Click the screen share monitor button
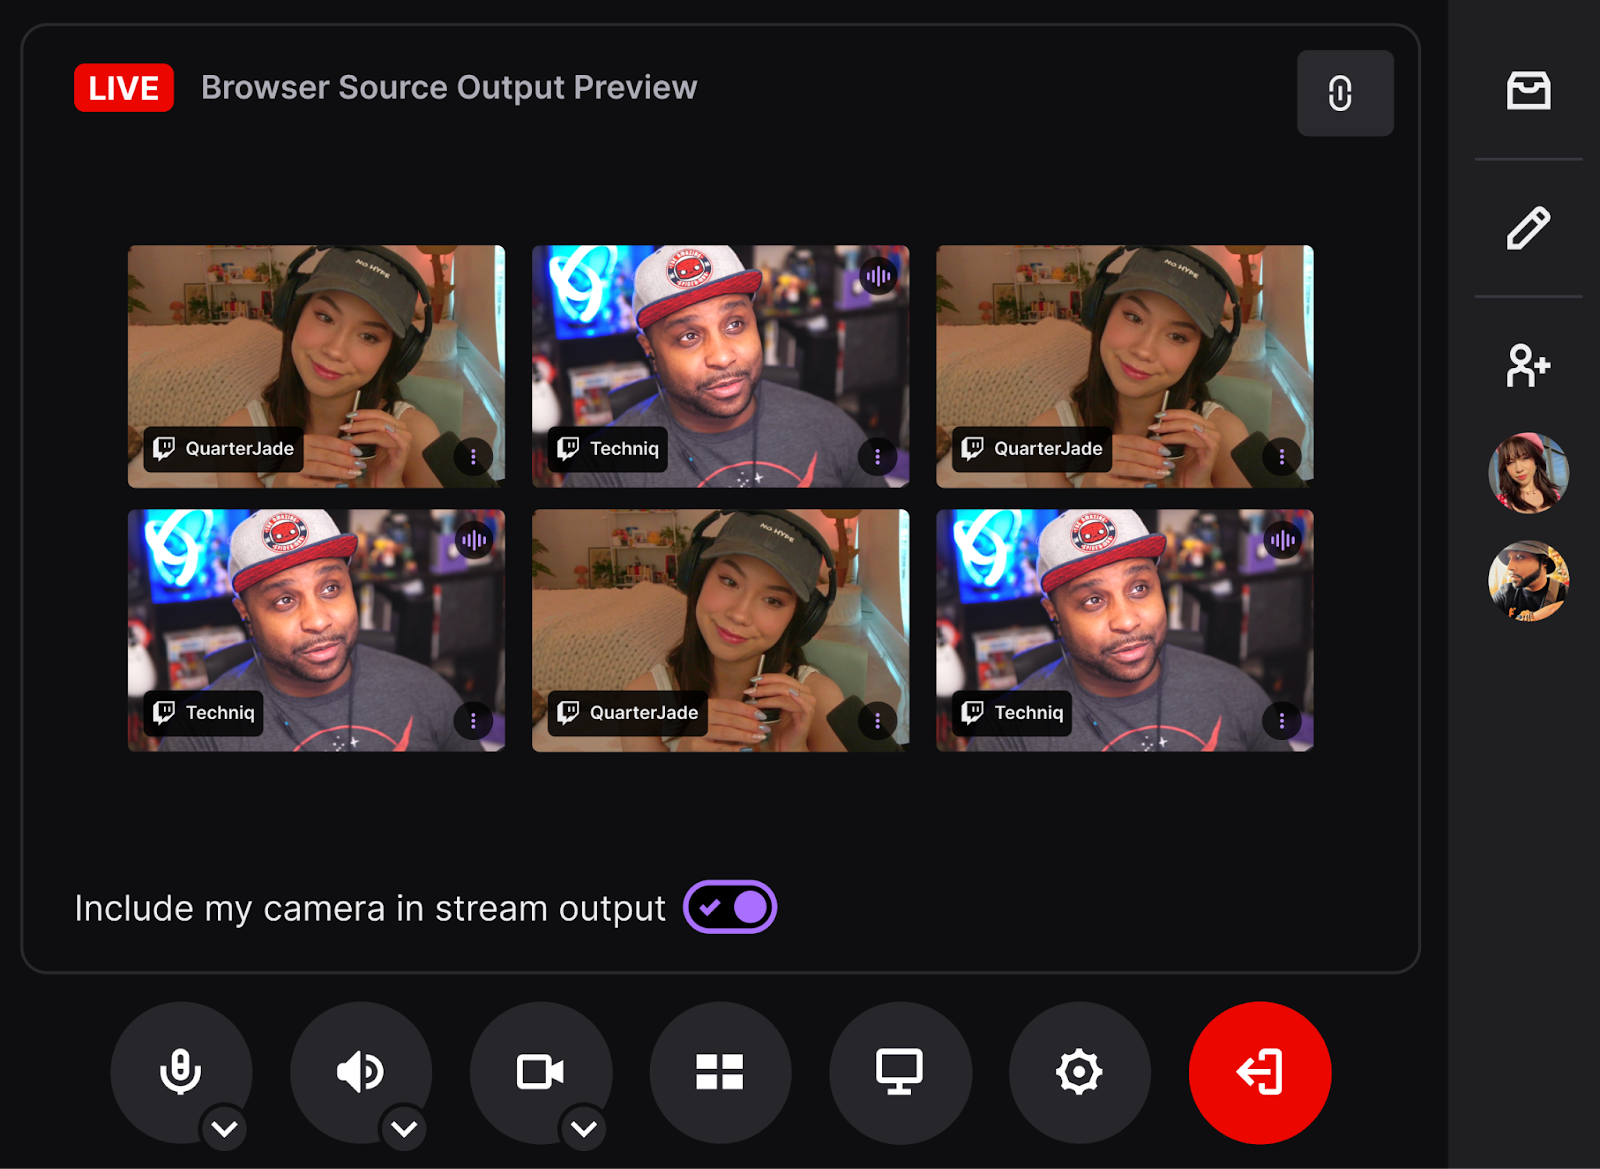Screen dimensions: 1600x1169 click(x=900, y=1072)
